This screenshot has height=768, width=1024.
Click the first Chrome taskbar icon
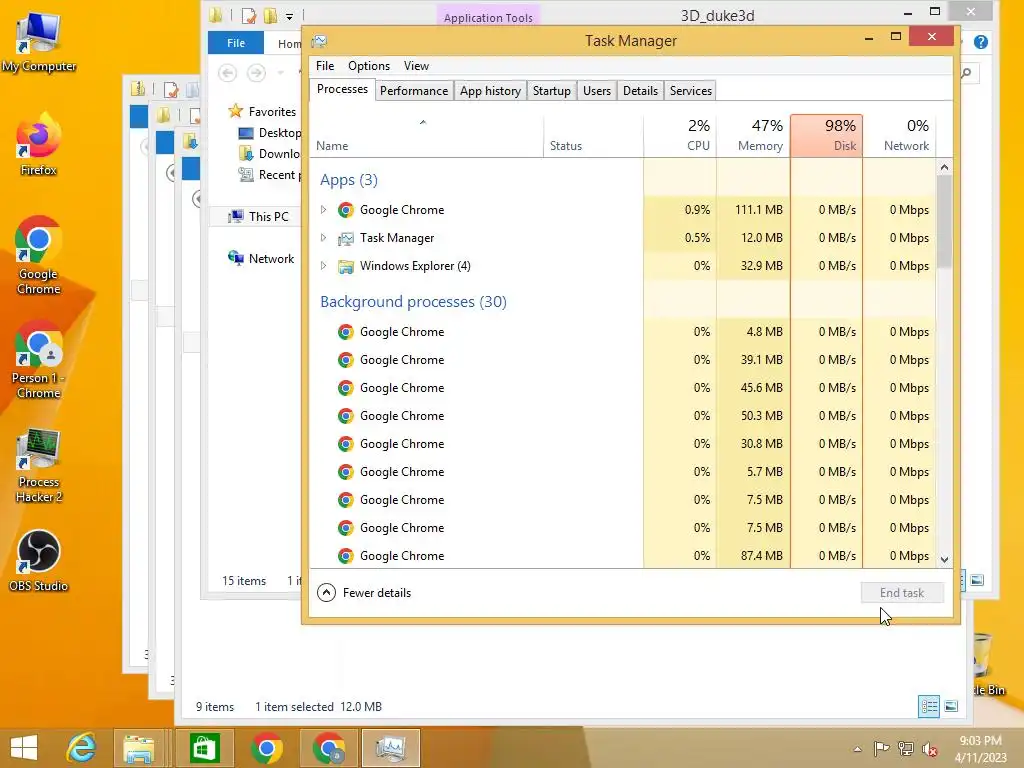point(266,748)
